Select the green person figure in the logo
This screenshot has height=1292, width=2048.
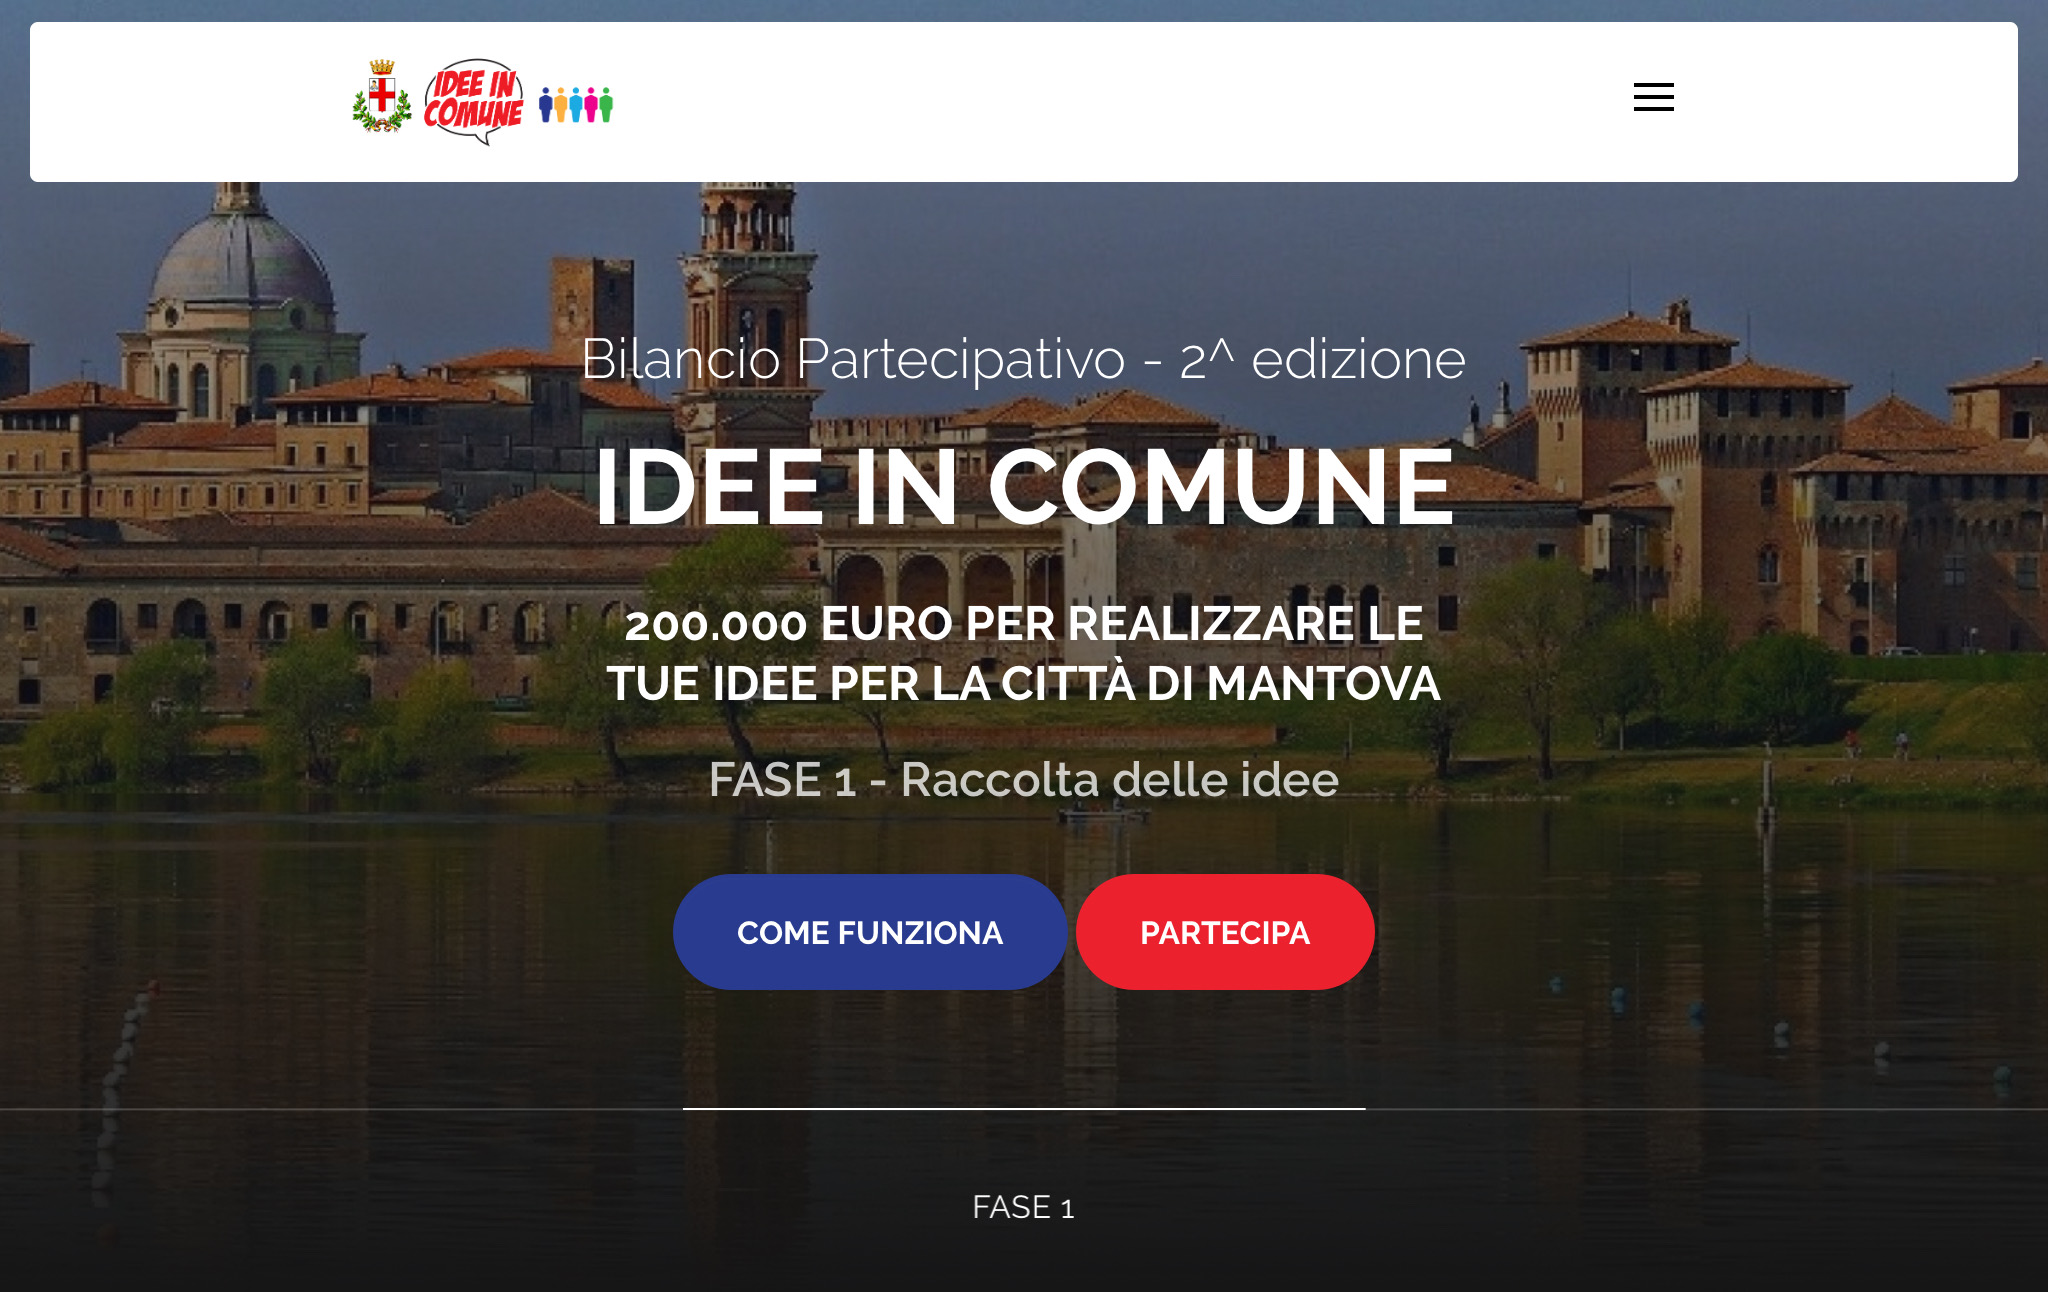pos(606,104)
